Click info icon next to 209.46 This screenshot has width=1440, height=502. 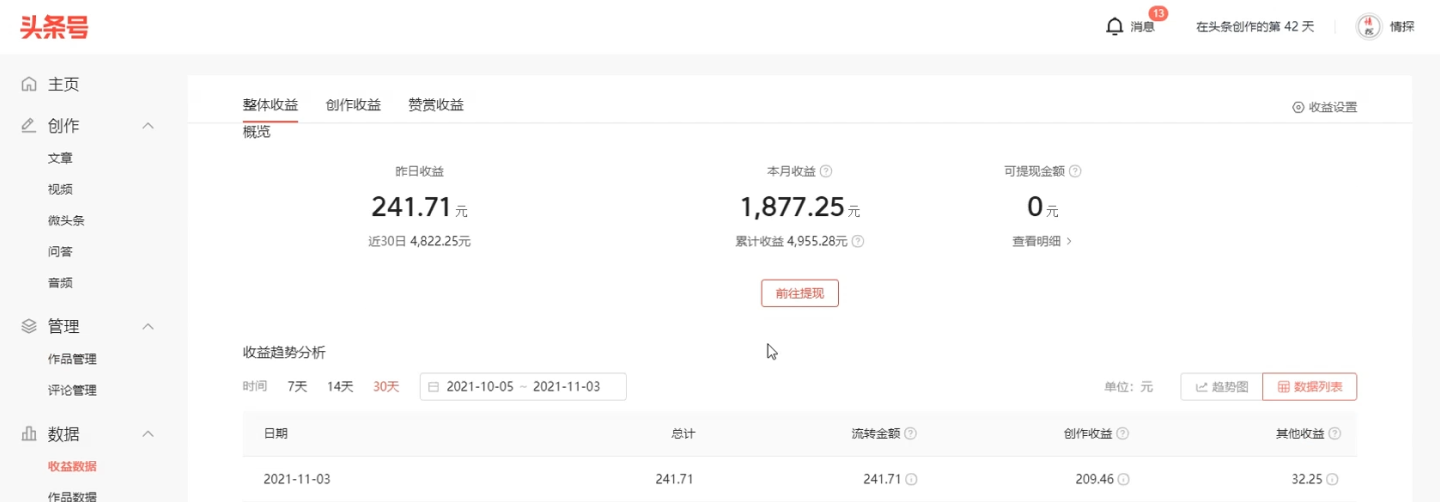point(1124,480)
